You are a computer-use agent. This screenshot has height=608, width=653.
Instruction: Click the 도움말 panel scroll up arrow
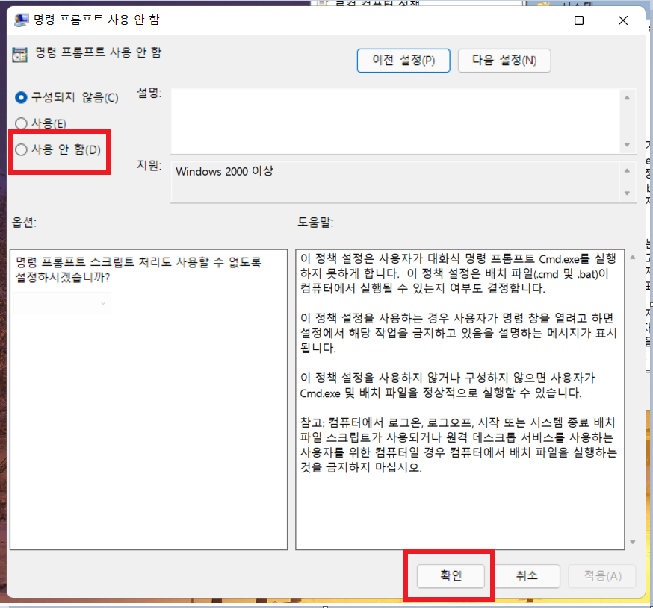[x=633, y=257]
